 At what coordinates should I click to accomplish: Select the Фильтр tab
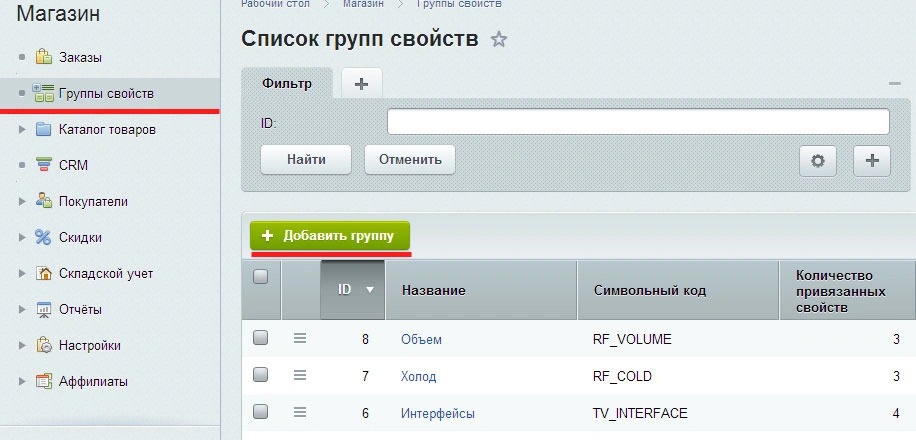coord(287,83)
